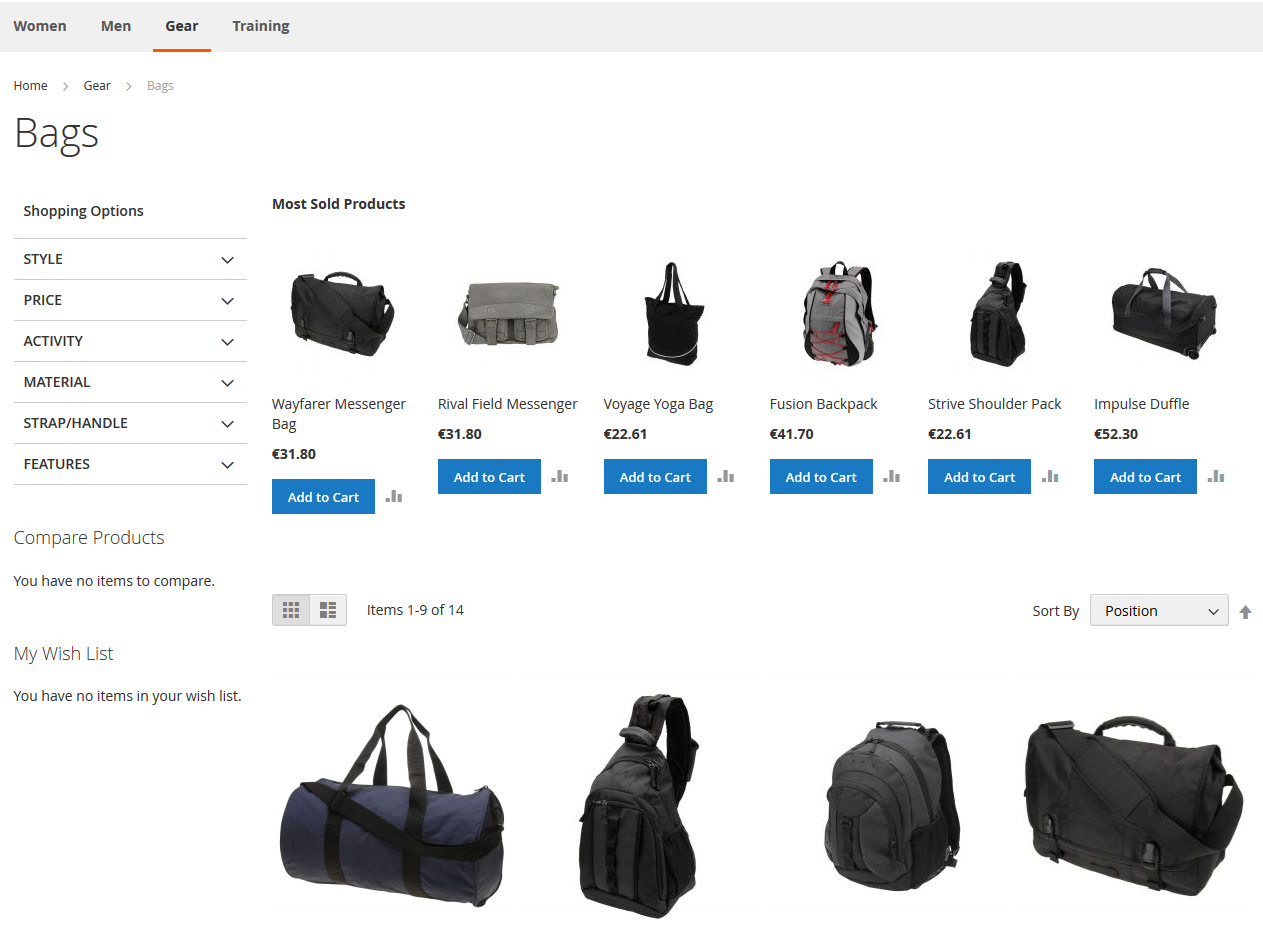The image size is (1263, 925).
Task: Add Rival Field Messenger to compare list
Action: 560,476
